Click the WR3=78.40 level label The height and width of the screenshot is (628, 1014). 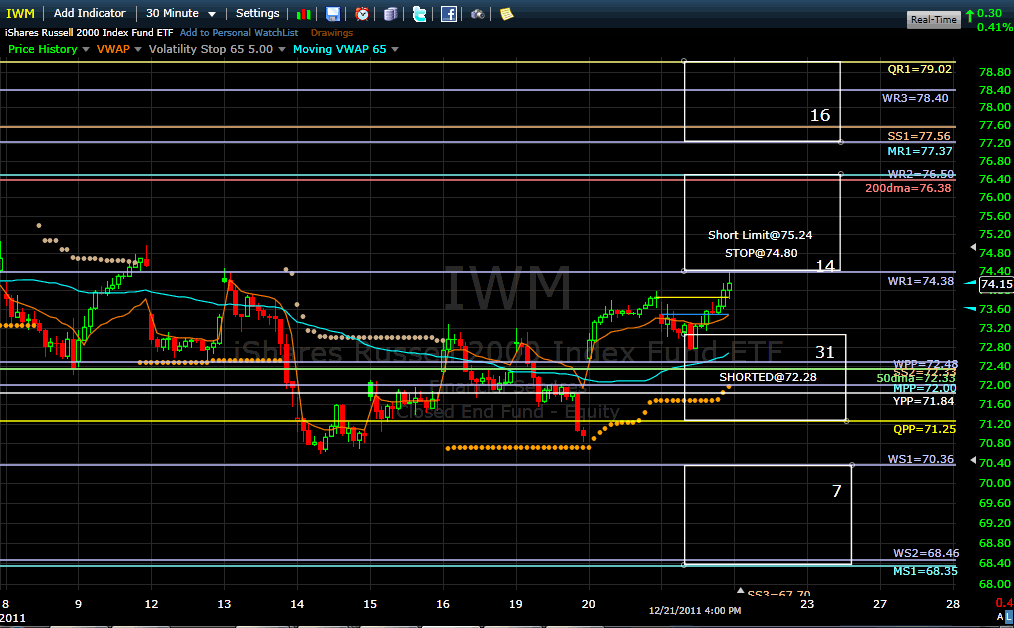(x=915, y=98)
